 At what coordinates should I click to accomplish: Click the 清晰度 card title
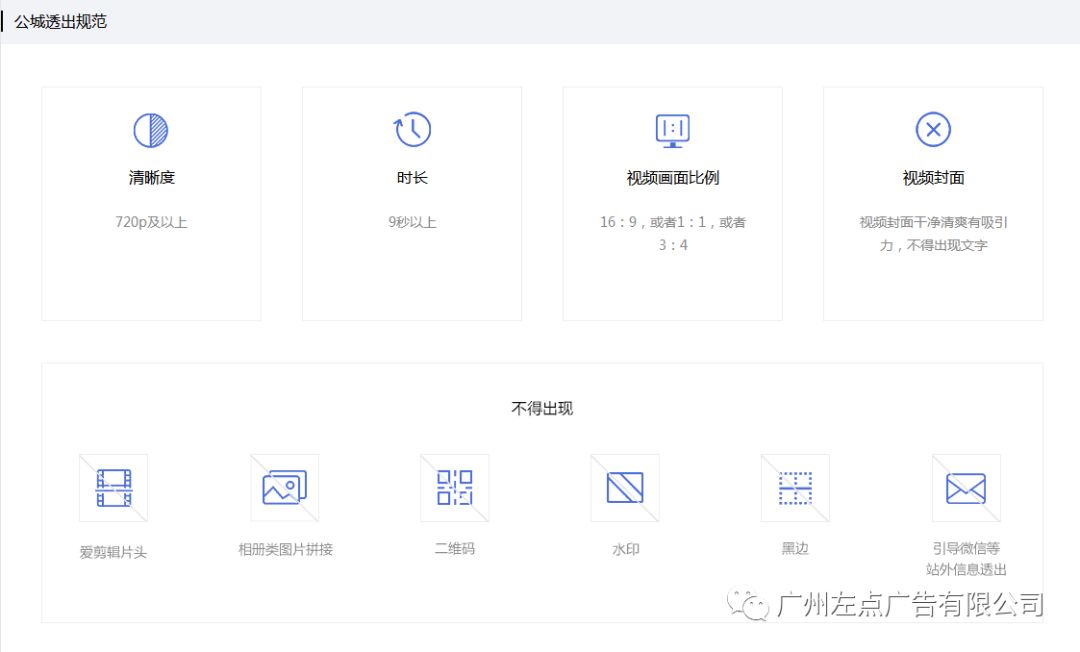[x=152, y=178]
